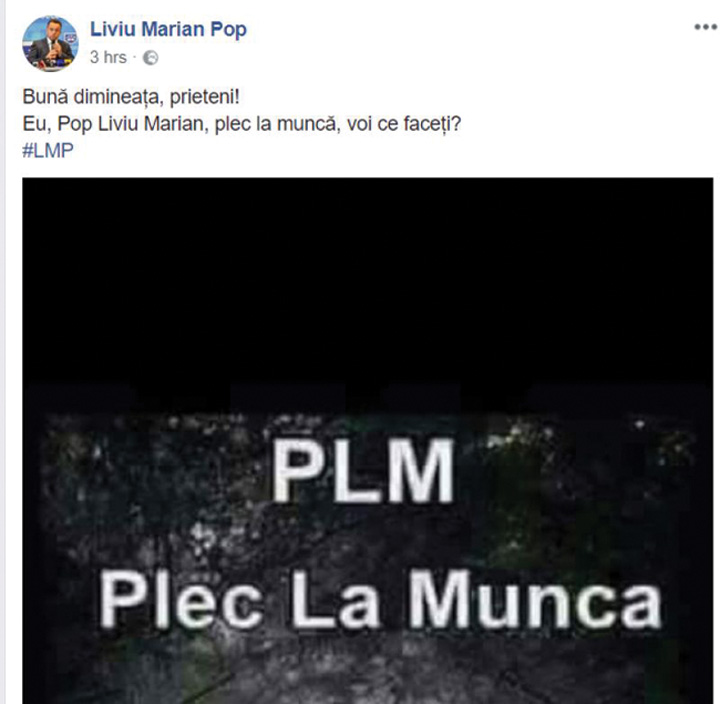Click the word Liviu in the profile name
The height and width of the screenshot is (704, 720).
pyautogui.click(x=113, y=29)
